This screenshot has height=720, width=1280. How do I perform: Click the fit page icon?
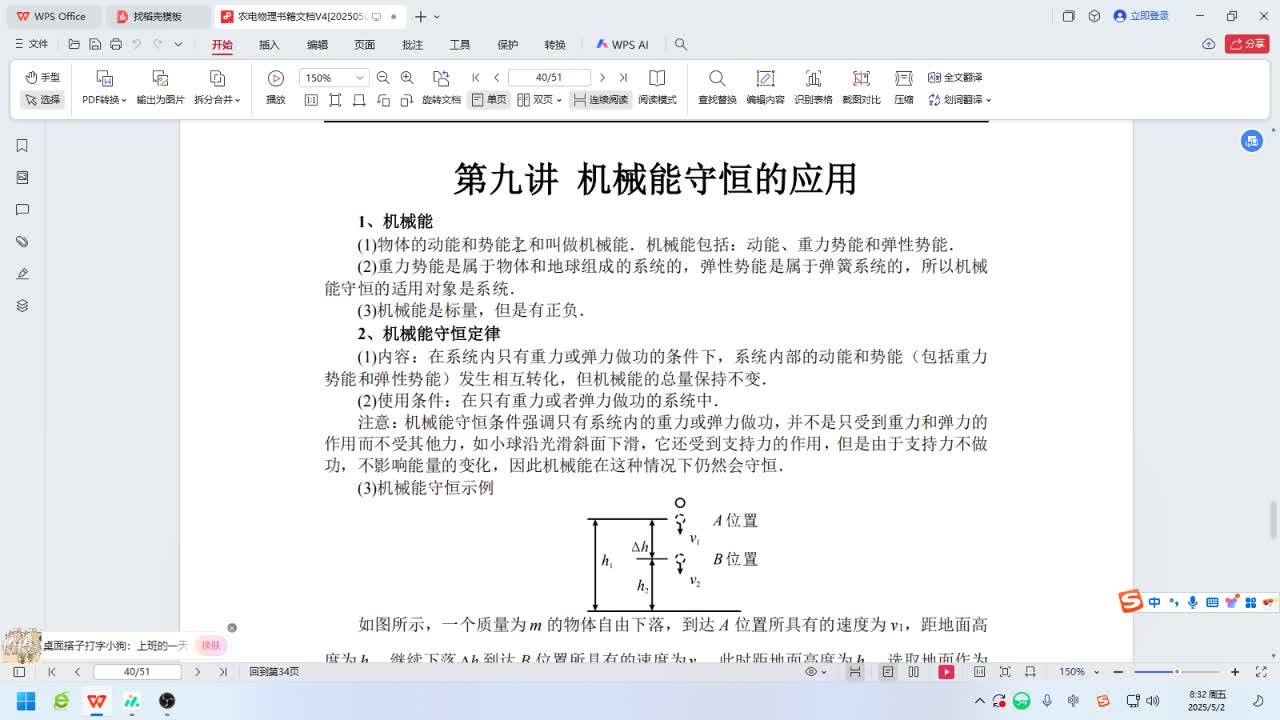click(x=335, y=100)
